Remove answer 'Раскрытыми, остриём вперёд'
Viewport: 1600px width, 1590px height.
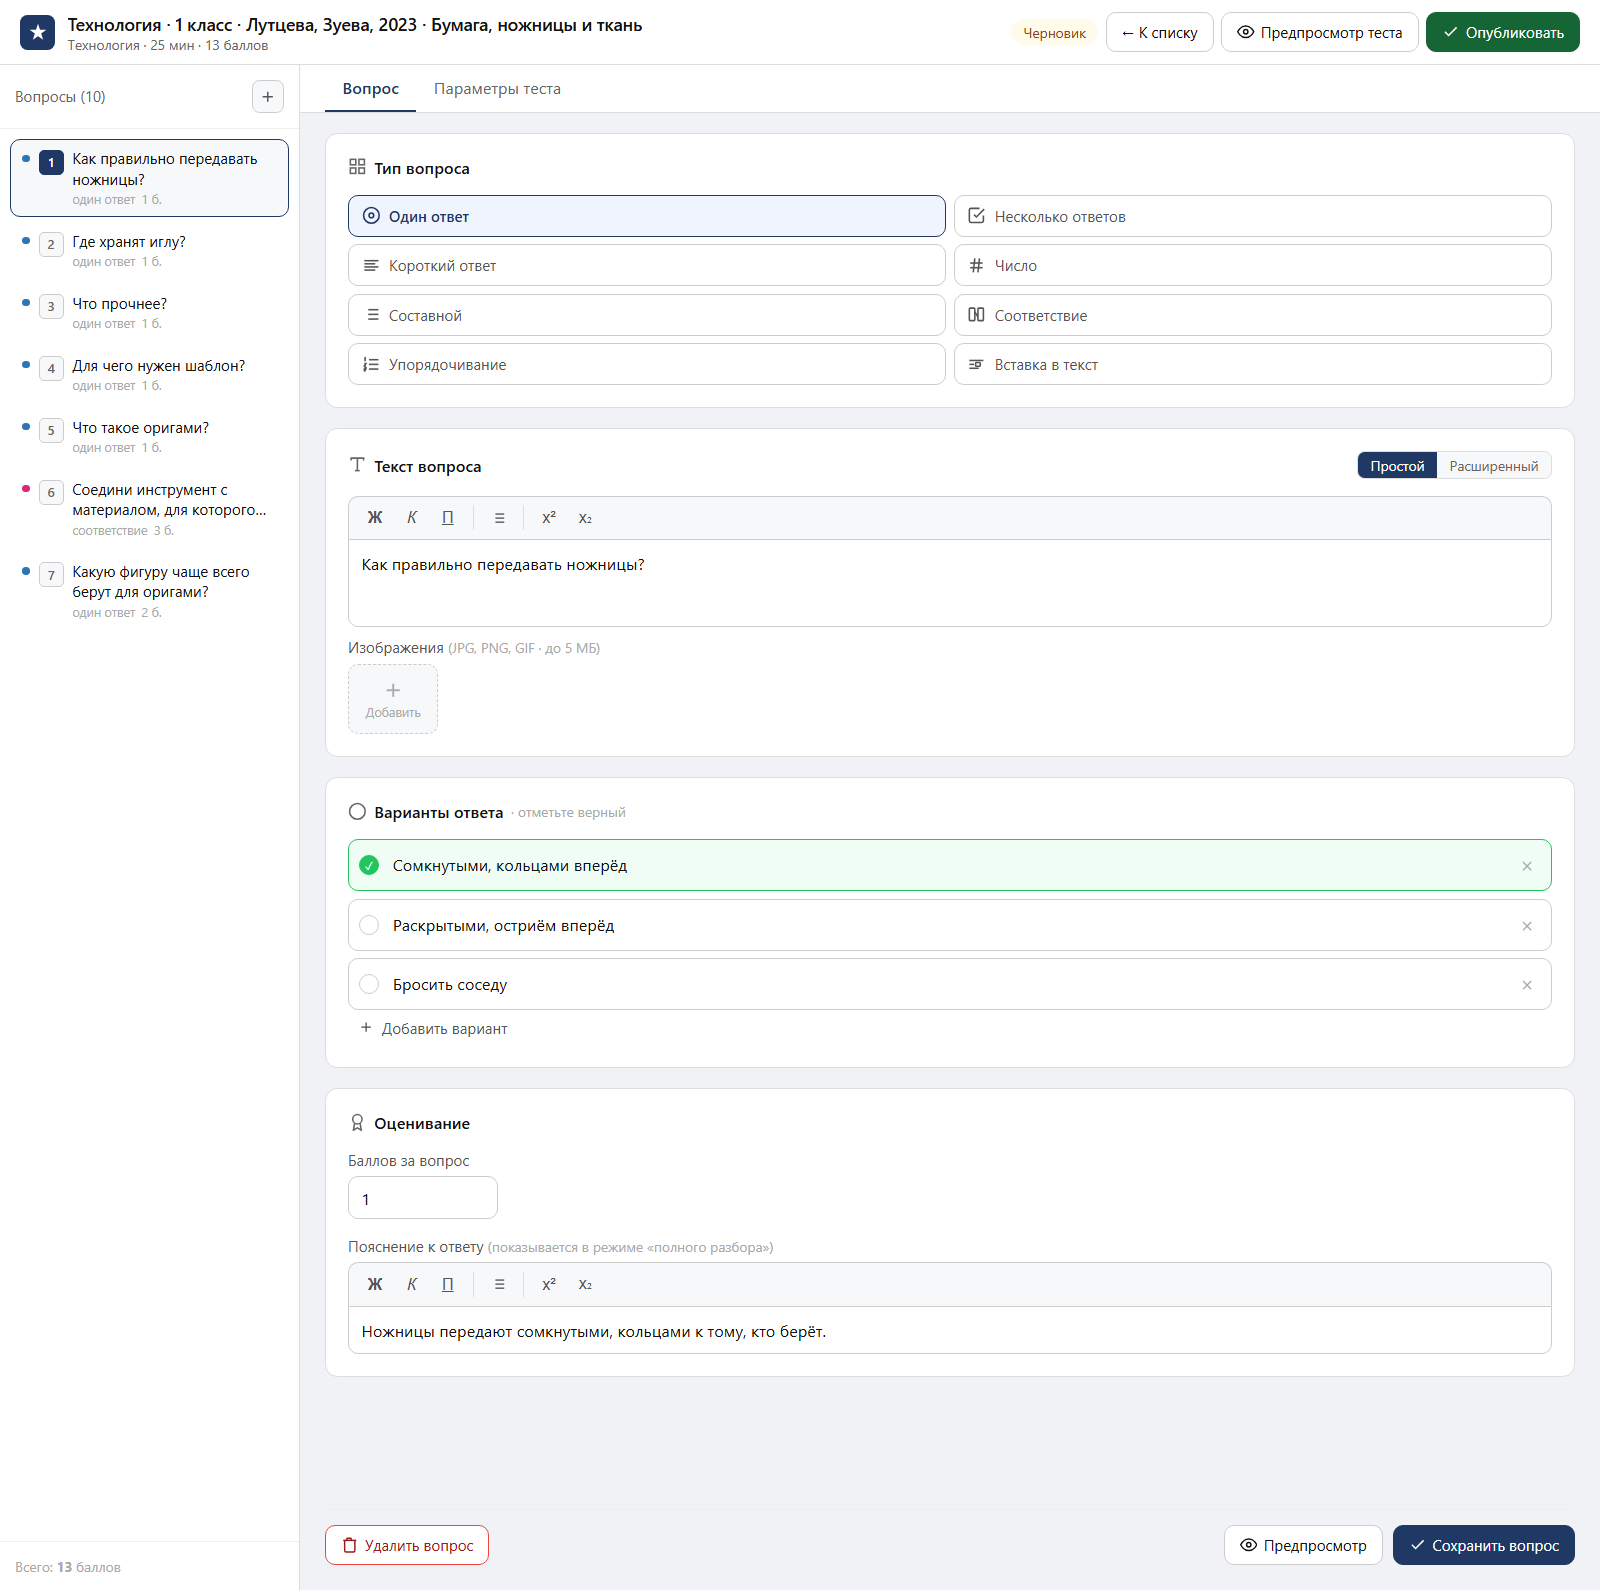(x=1527, y=926)
